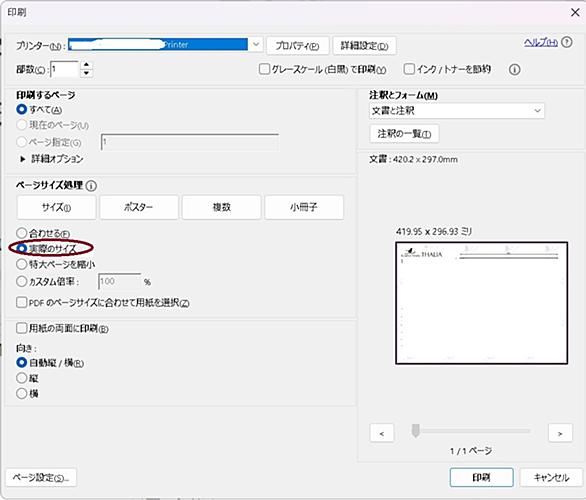
Task: Switch to the ポスター page sizing tab
Action: click(139, 207)
